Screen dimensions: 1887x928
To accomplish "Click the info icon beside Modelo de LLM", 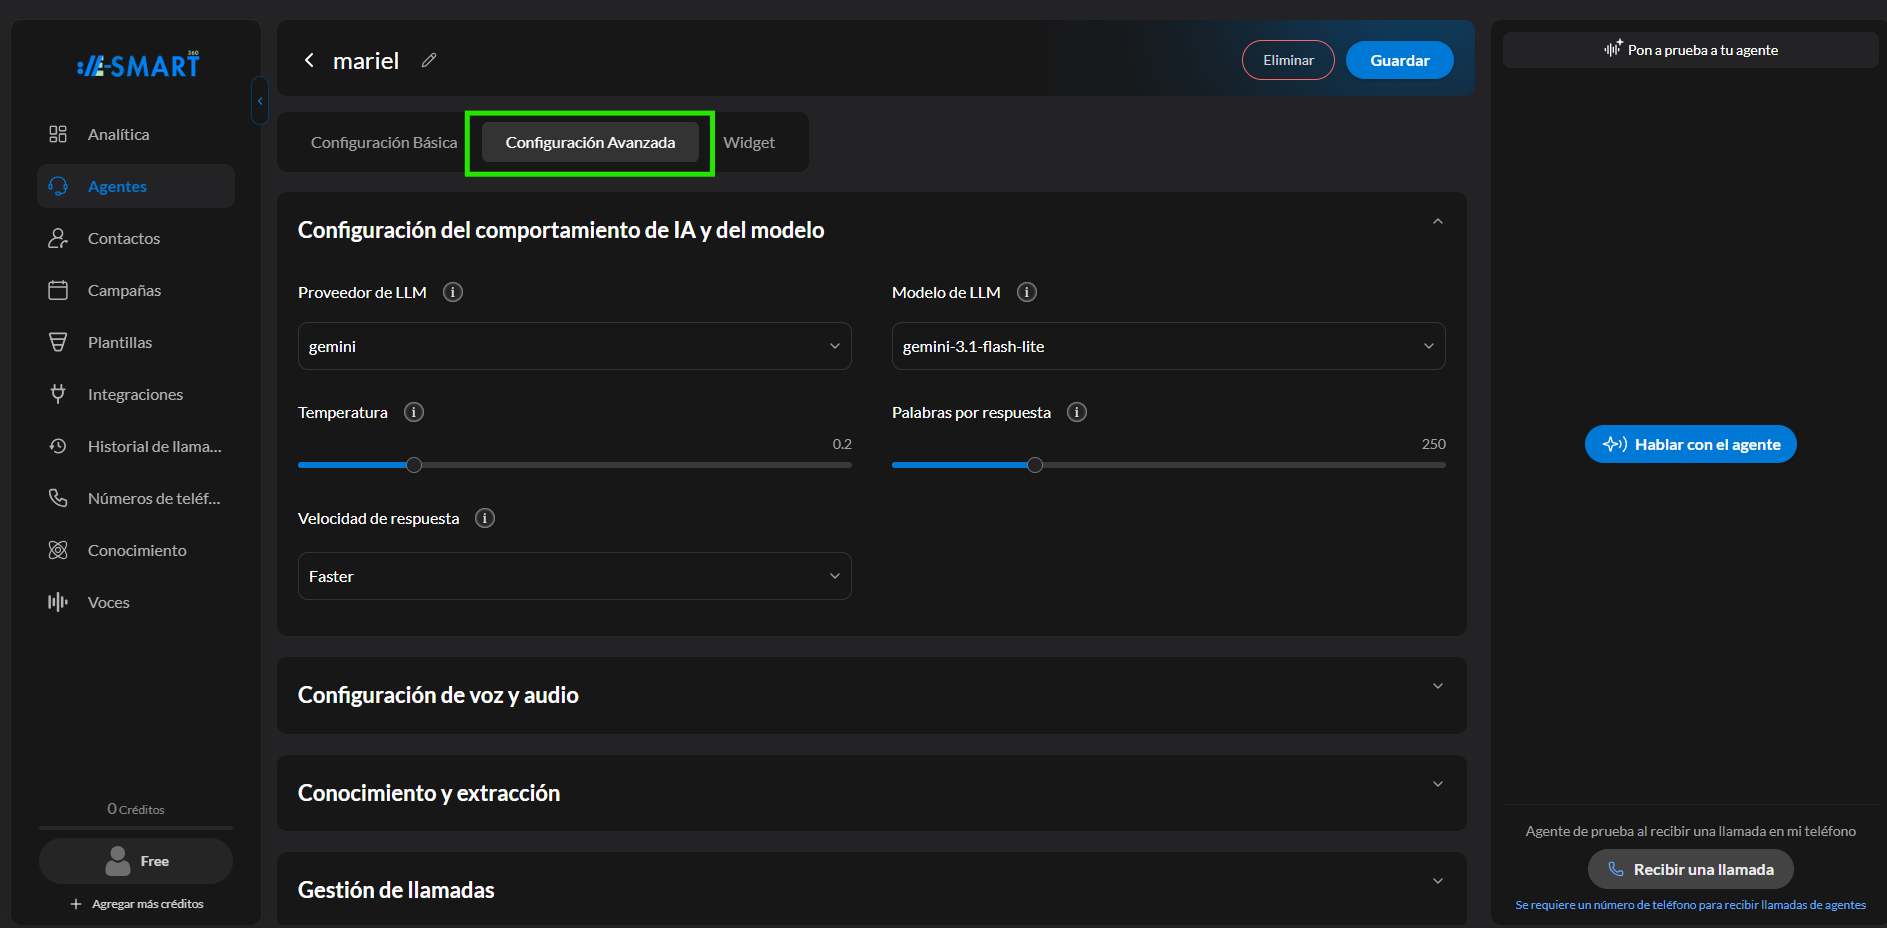I will (1027, 292).
